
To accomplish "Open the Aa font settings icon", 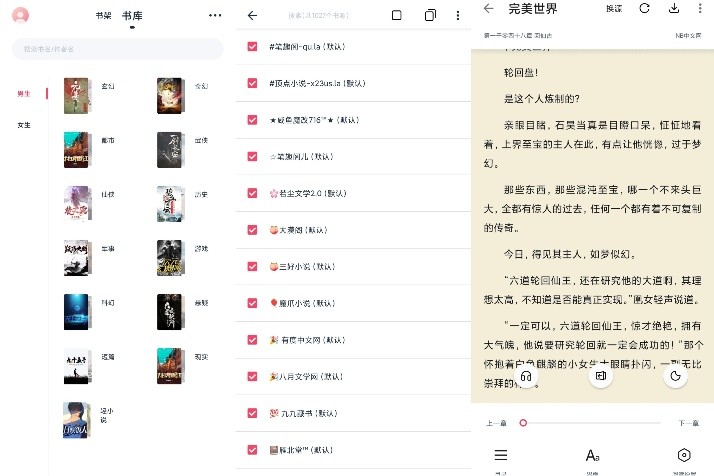I will pos(593,455).
